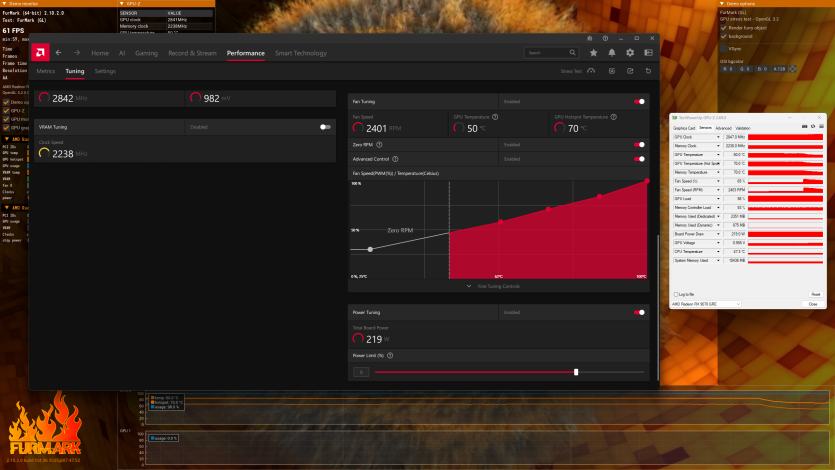
Task: Click the Close button in GPU-Z
Action: [x=813, y=304]
